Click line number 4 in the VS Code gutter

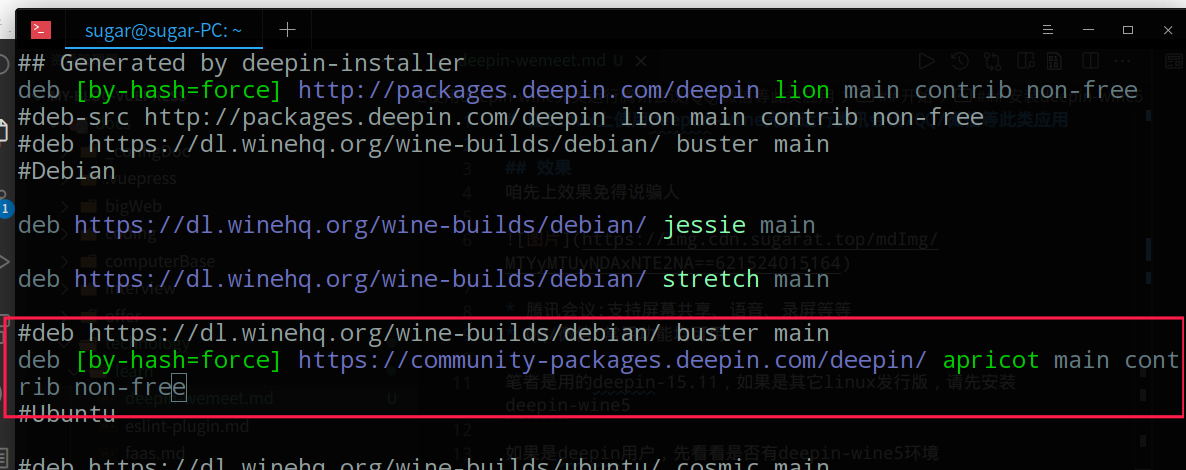(x=466, y=192)
